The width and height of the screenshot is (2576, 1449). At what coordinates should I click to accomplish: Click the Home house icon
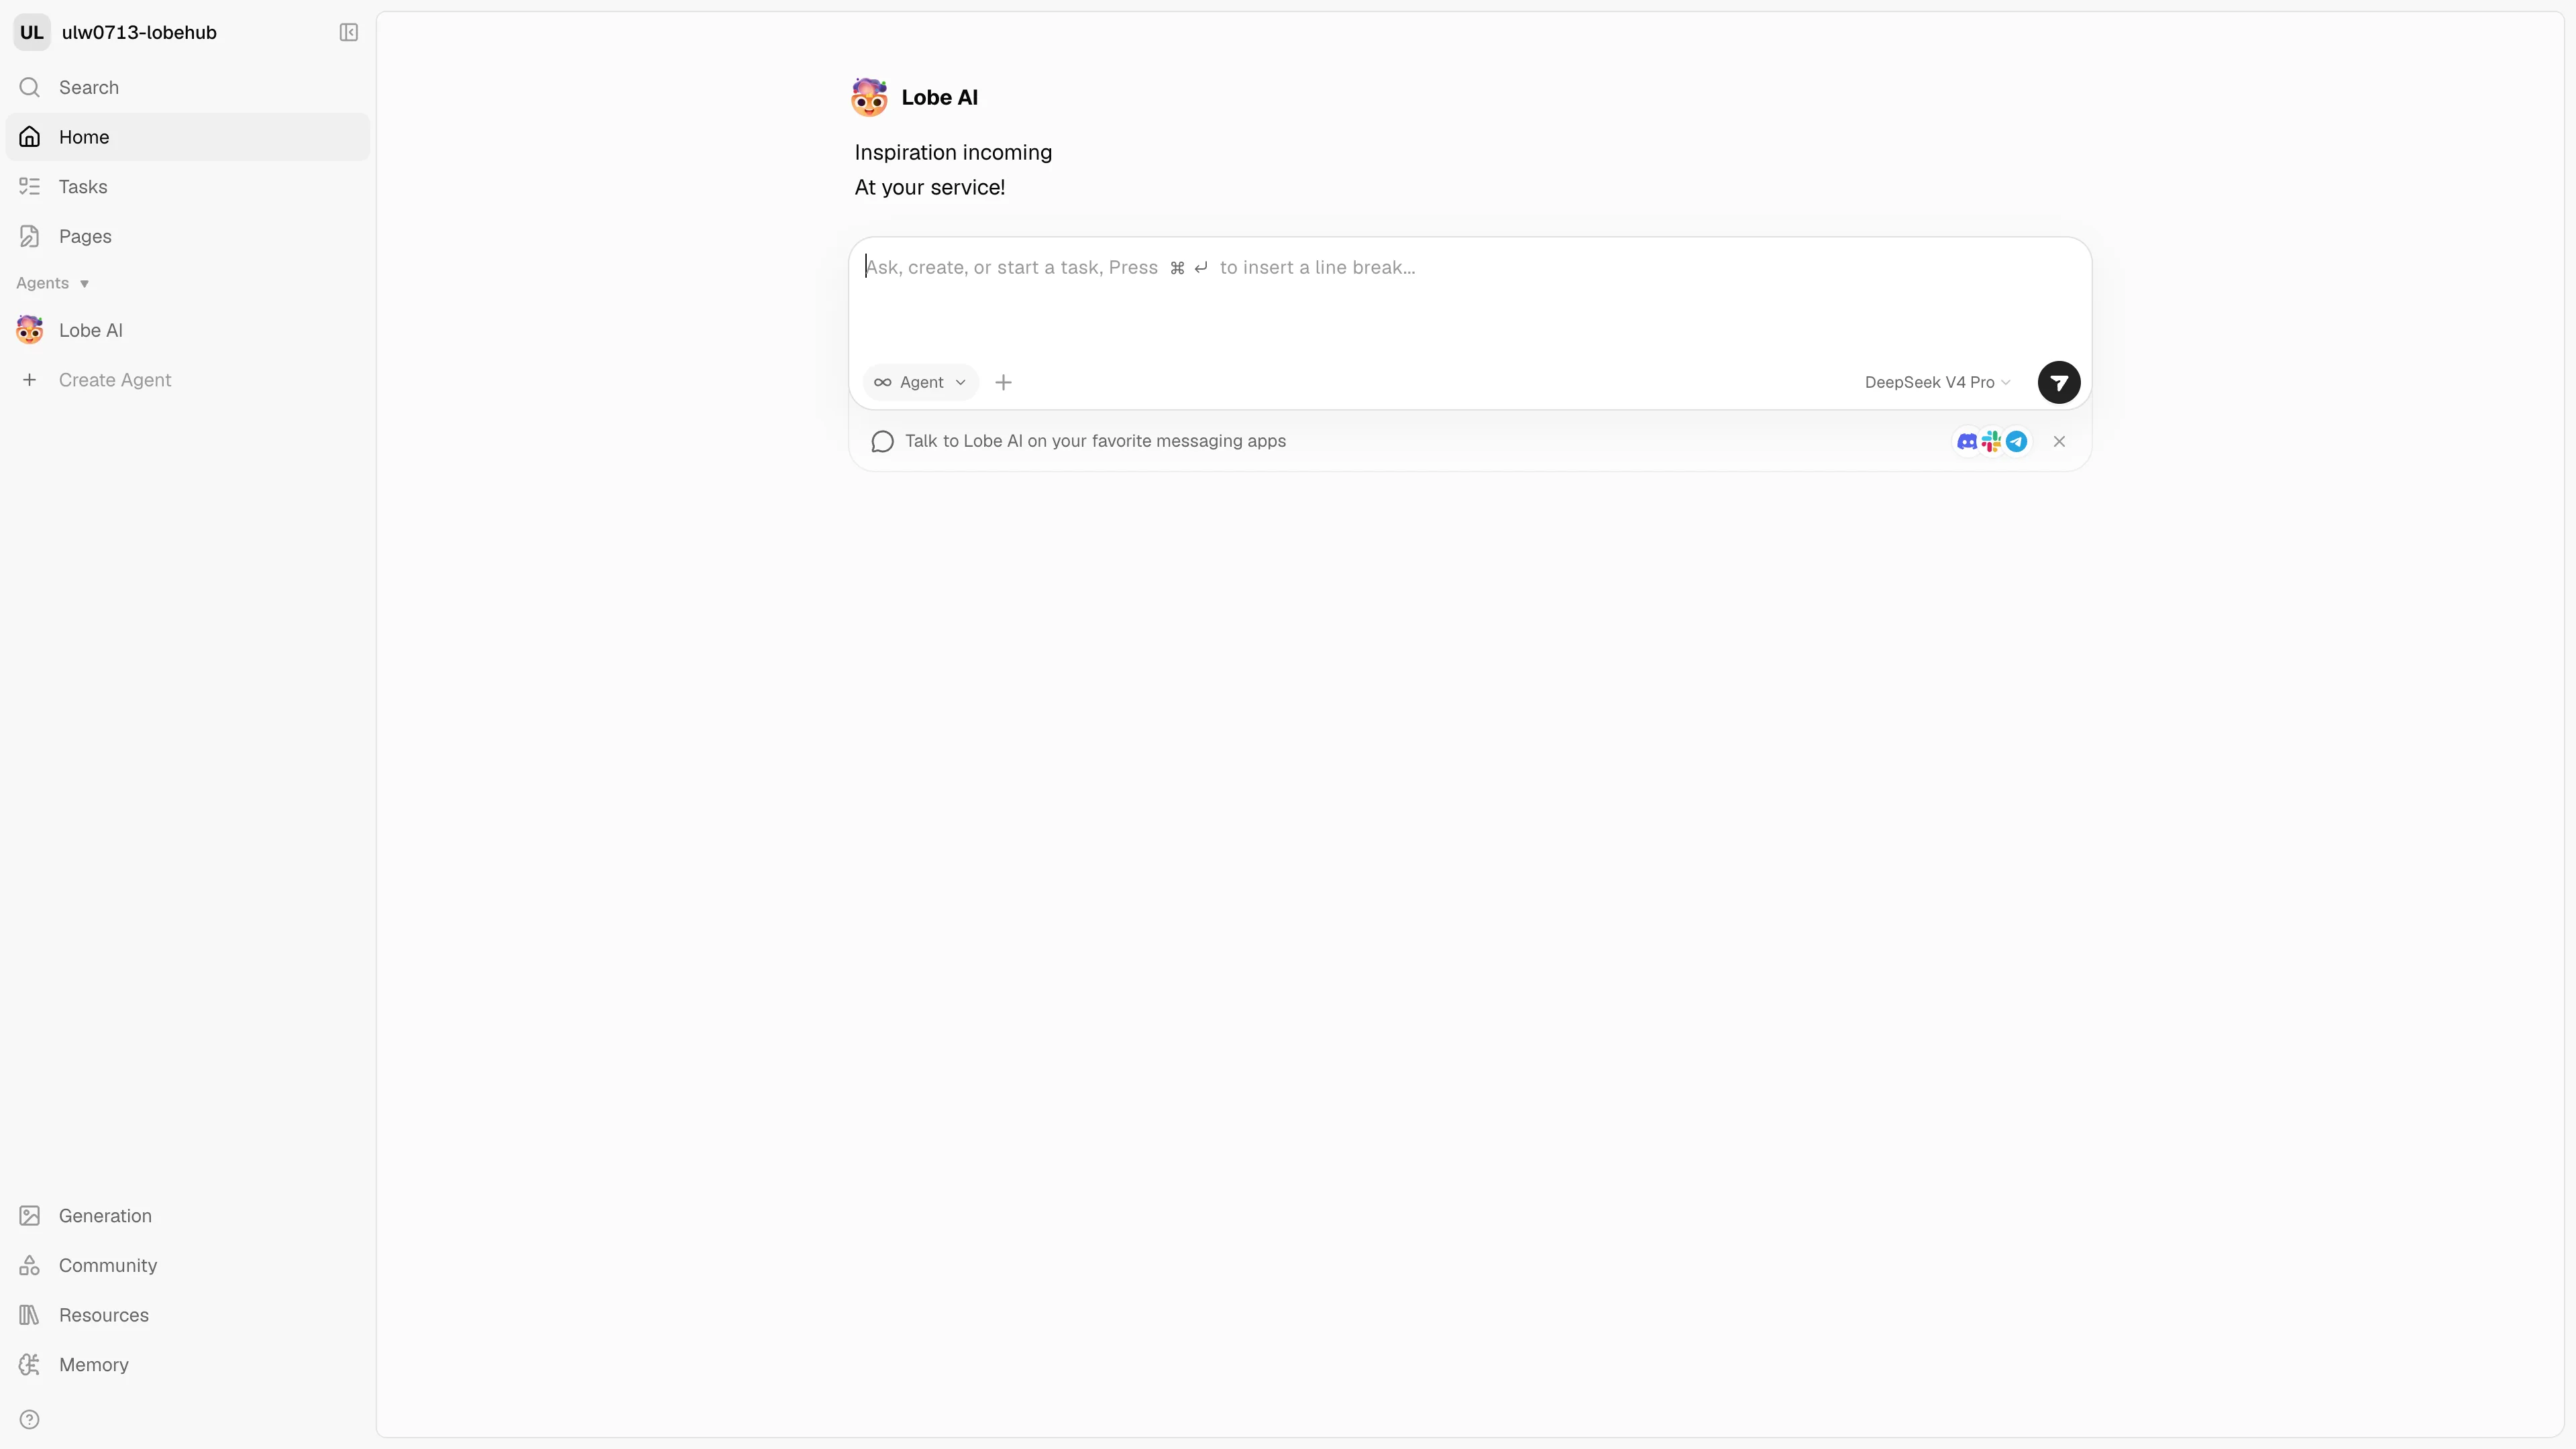click(x=30, y=137)
